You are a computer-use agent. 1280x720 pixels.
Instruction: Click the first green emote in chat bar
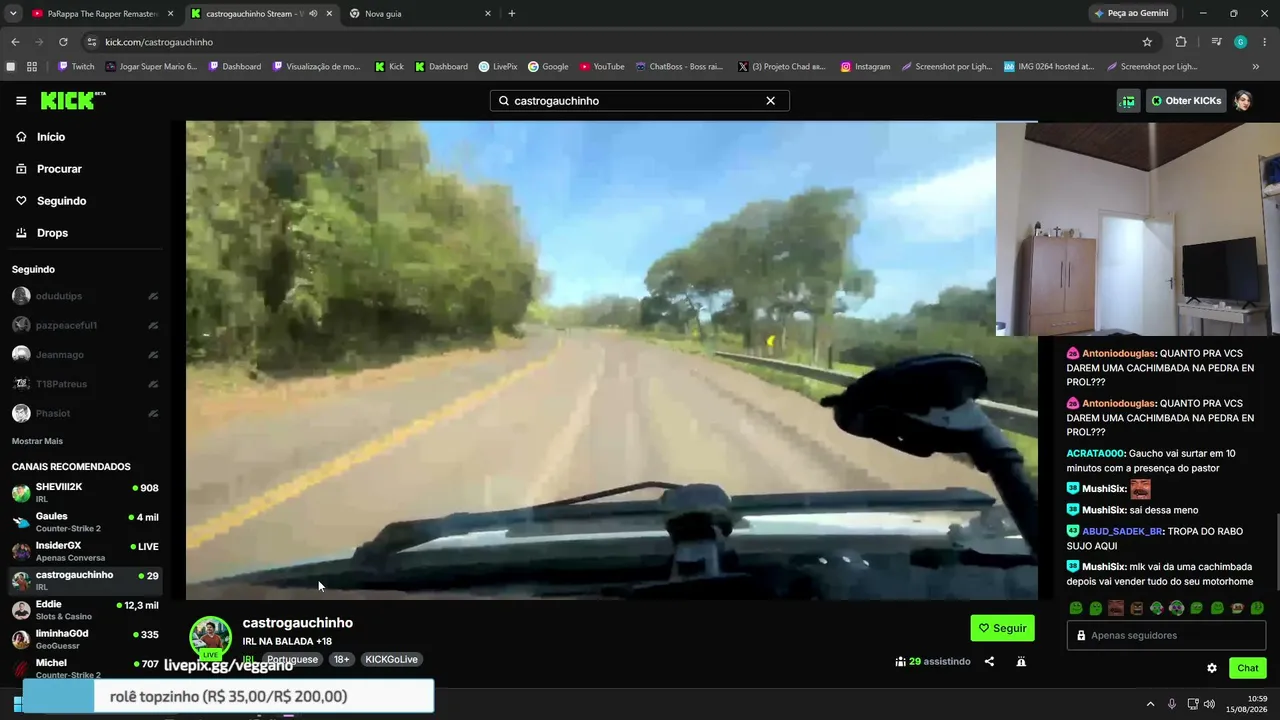click(1076, 608)
